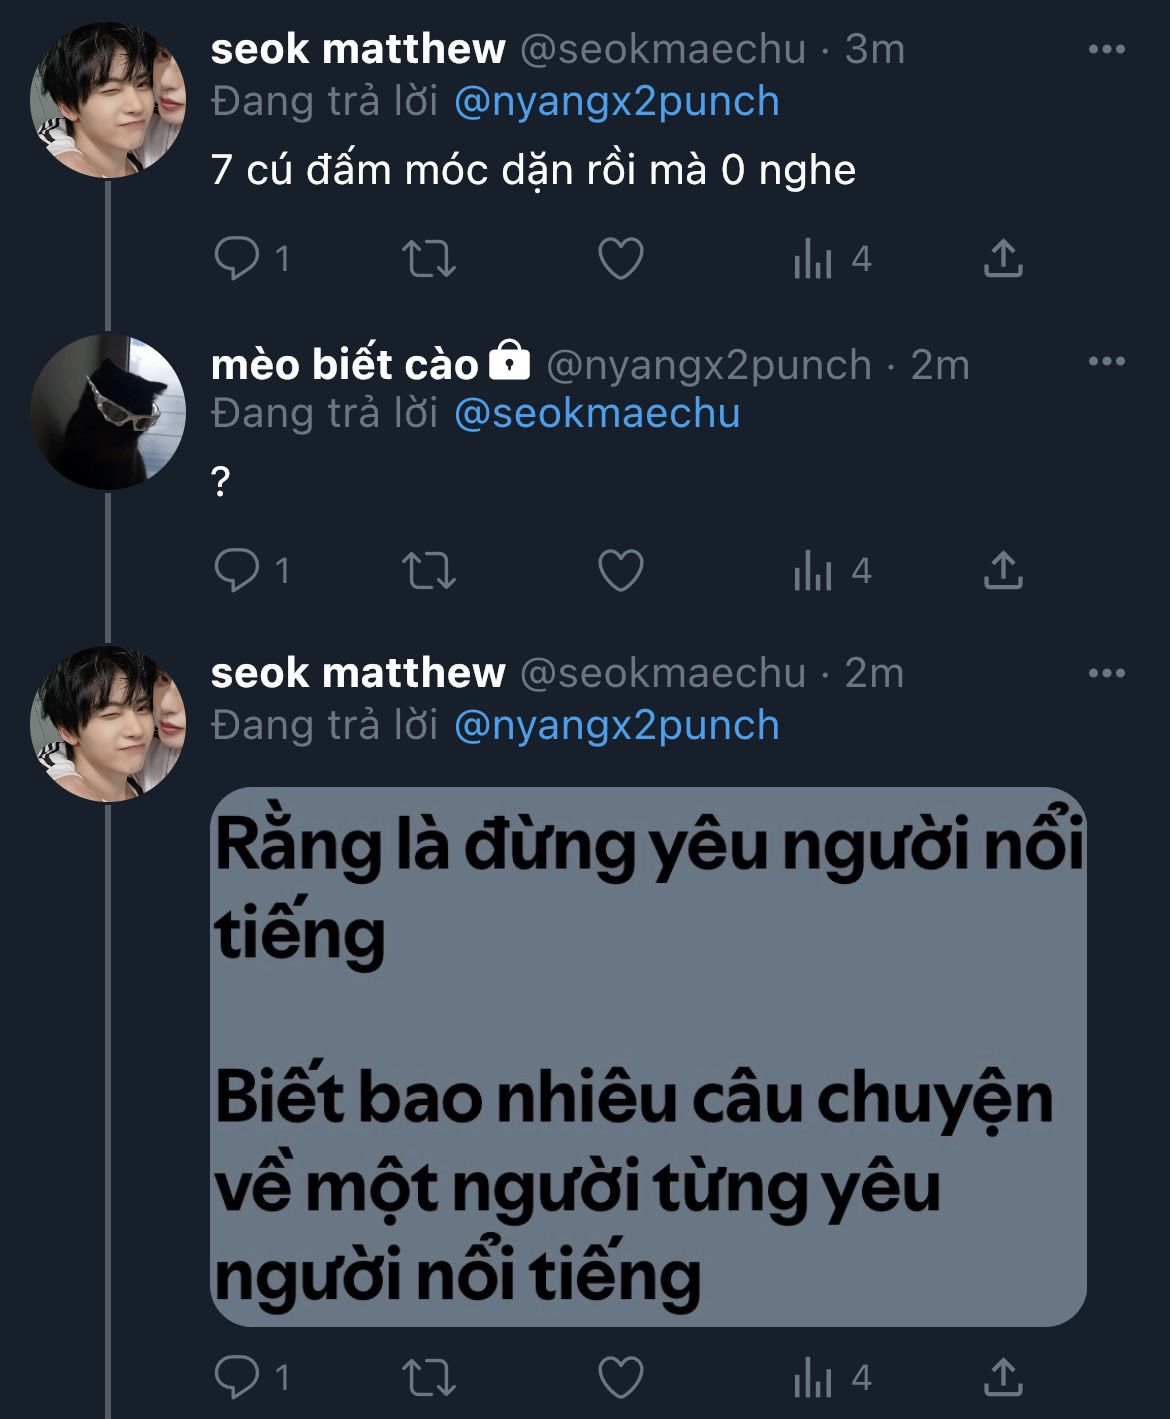Retweet the tweet with lyric image
The height and width of the screenshot is (1419, 1170).
click(428, 1379)
